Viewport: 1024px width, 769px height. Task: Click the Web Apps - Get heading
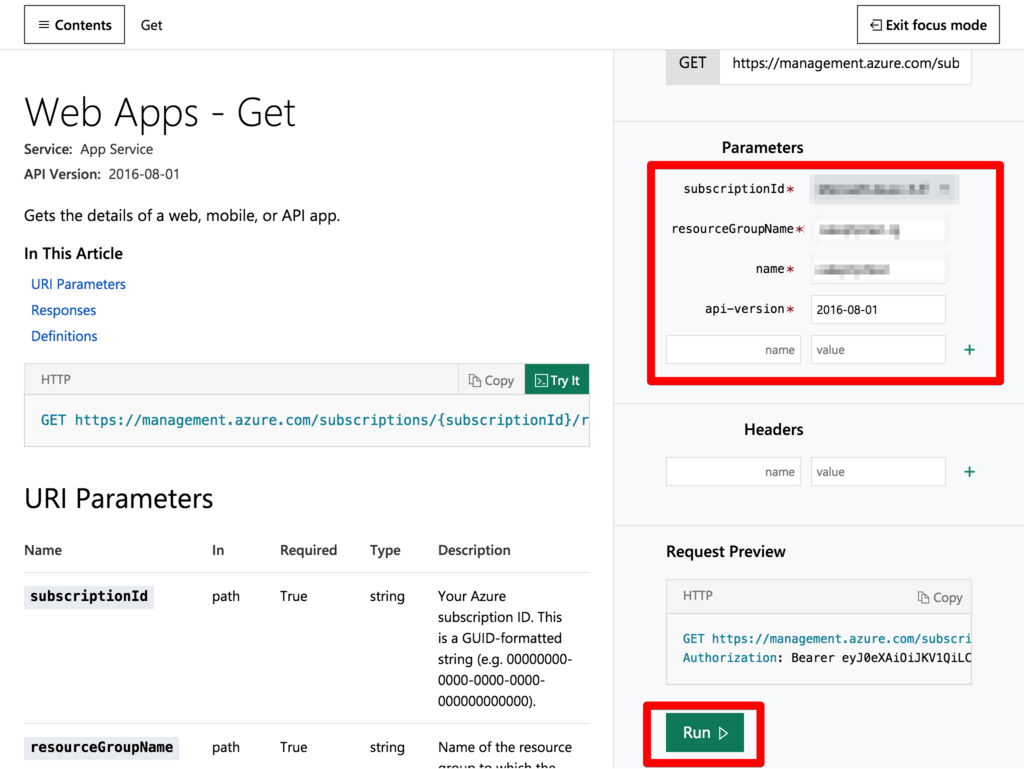coord(160,112)
